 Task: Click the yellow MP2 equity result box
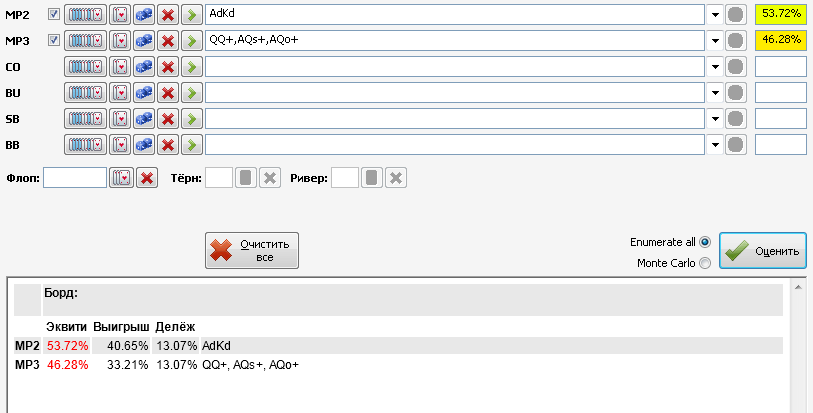pos(780,15)
